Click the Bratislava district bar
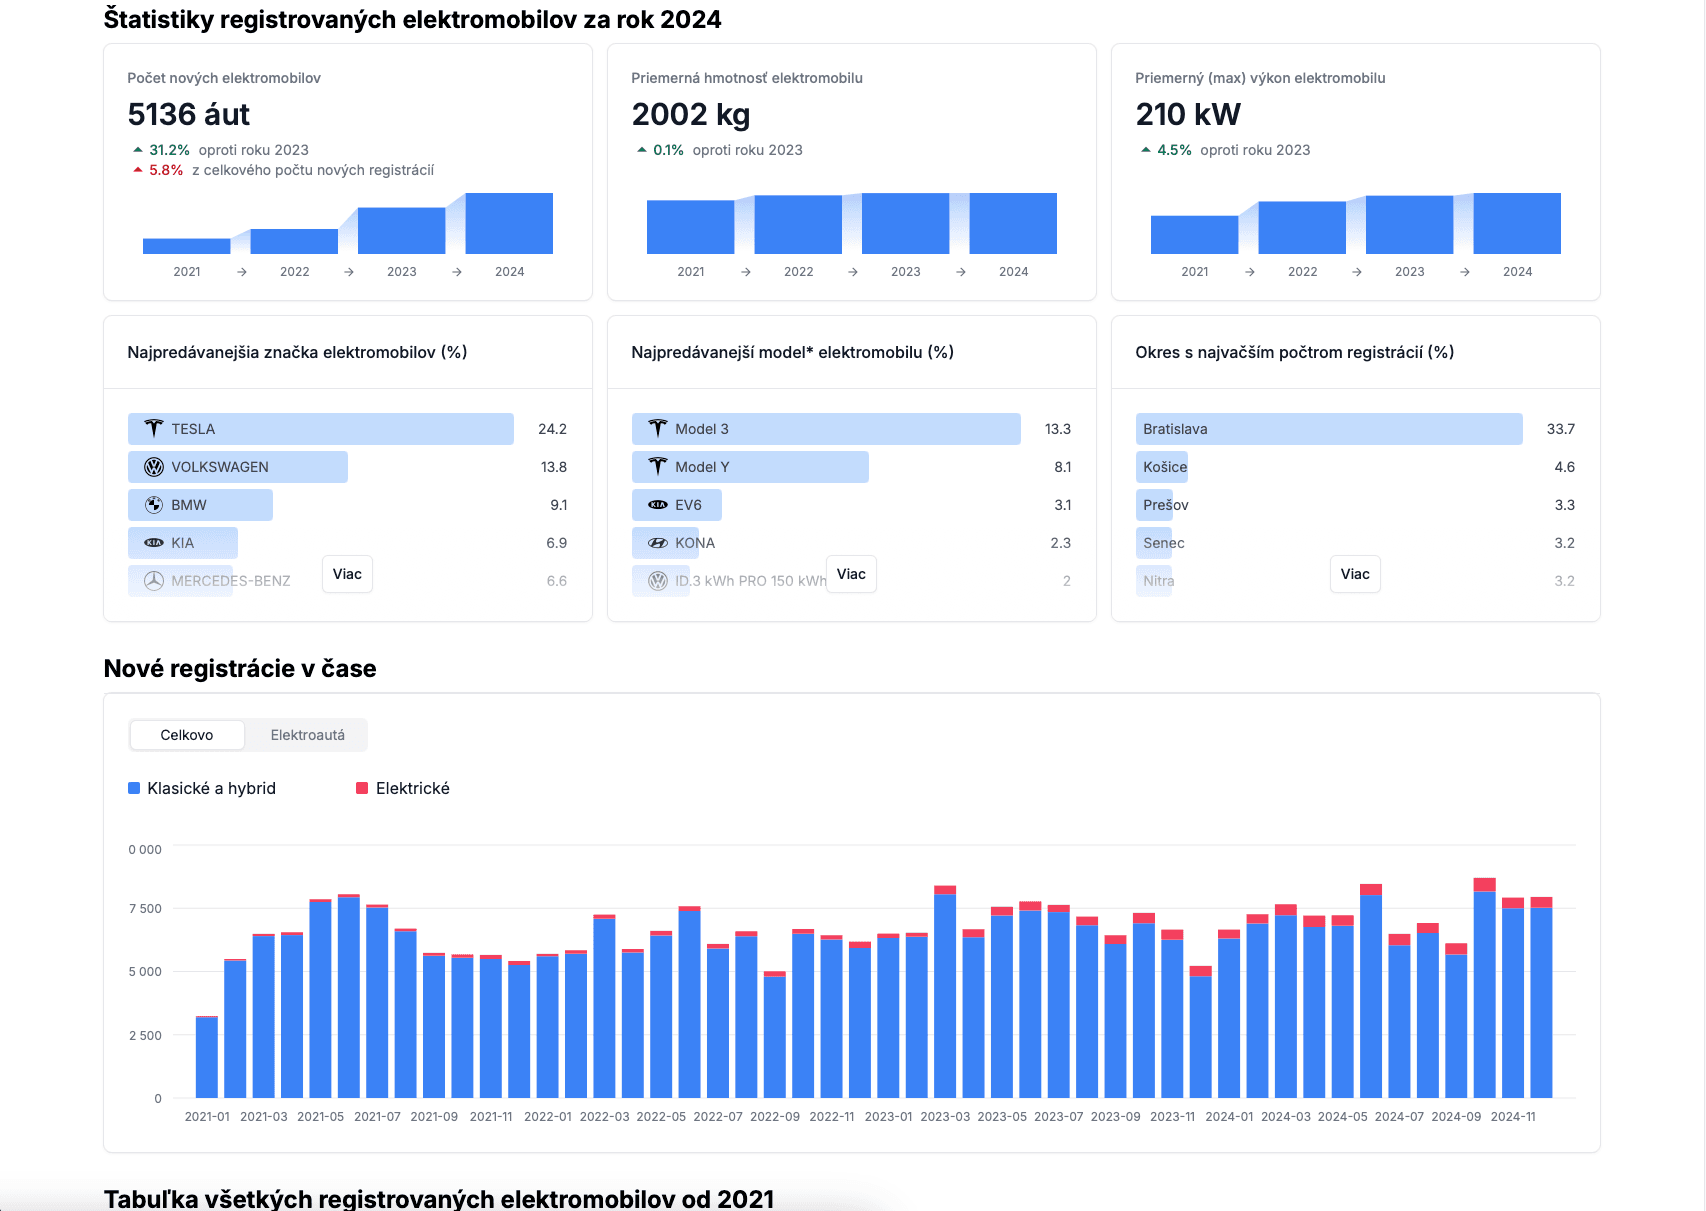The height and width of the screenshot is (1211, 1706). point(1328,429)
